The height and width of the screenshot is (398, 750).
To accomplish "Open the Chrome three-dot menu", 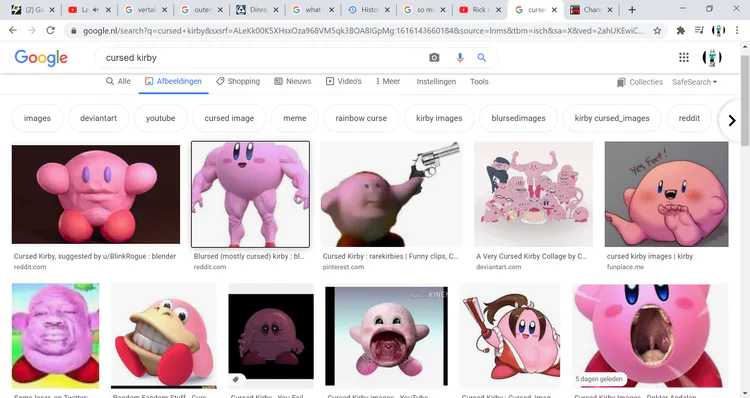I will coord(737,31).
